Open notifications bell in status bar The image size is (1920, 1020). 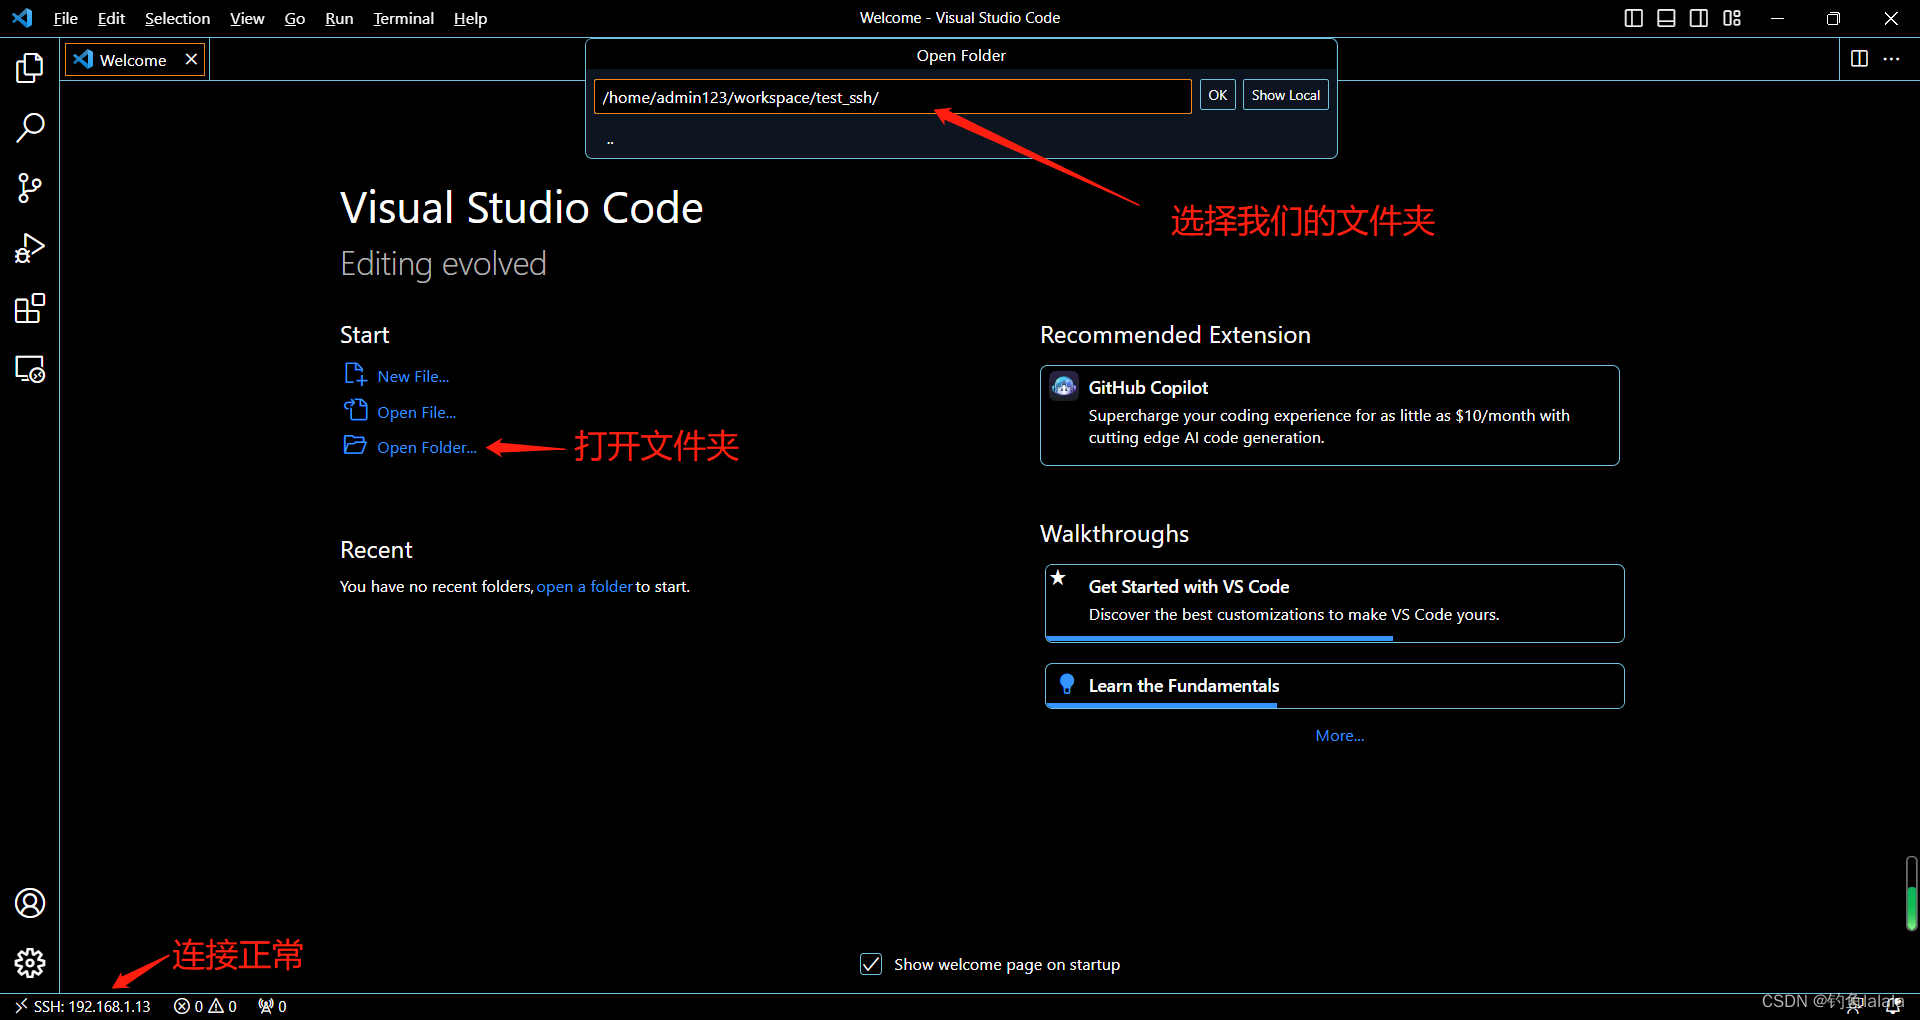coord(1893,1006)
